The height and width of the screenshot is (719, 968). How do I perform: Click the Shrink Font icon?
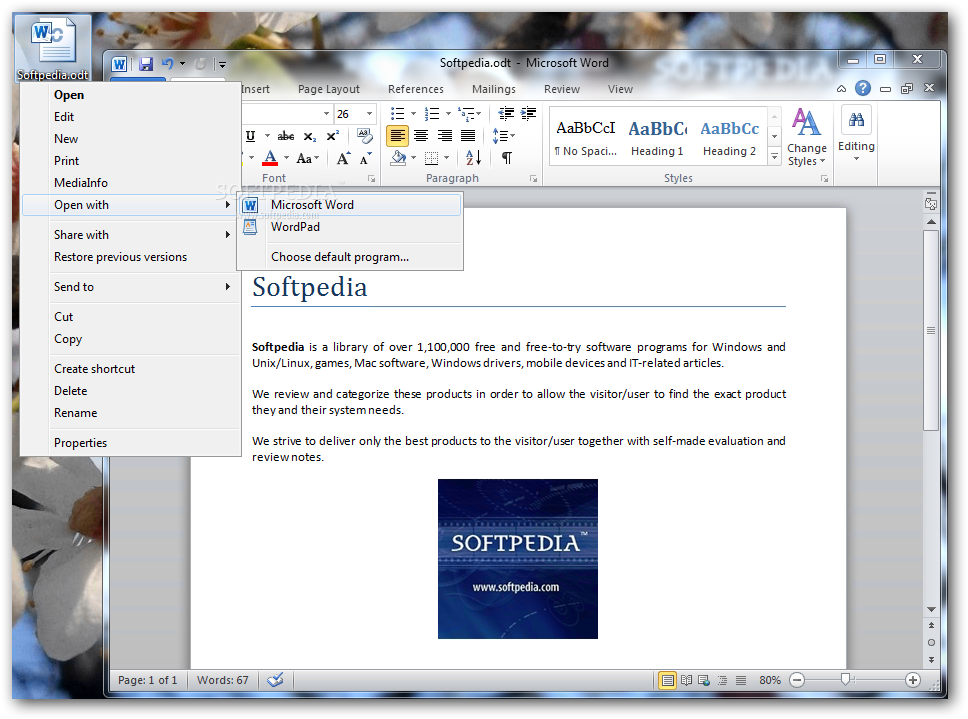pos(365,159)
